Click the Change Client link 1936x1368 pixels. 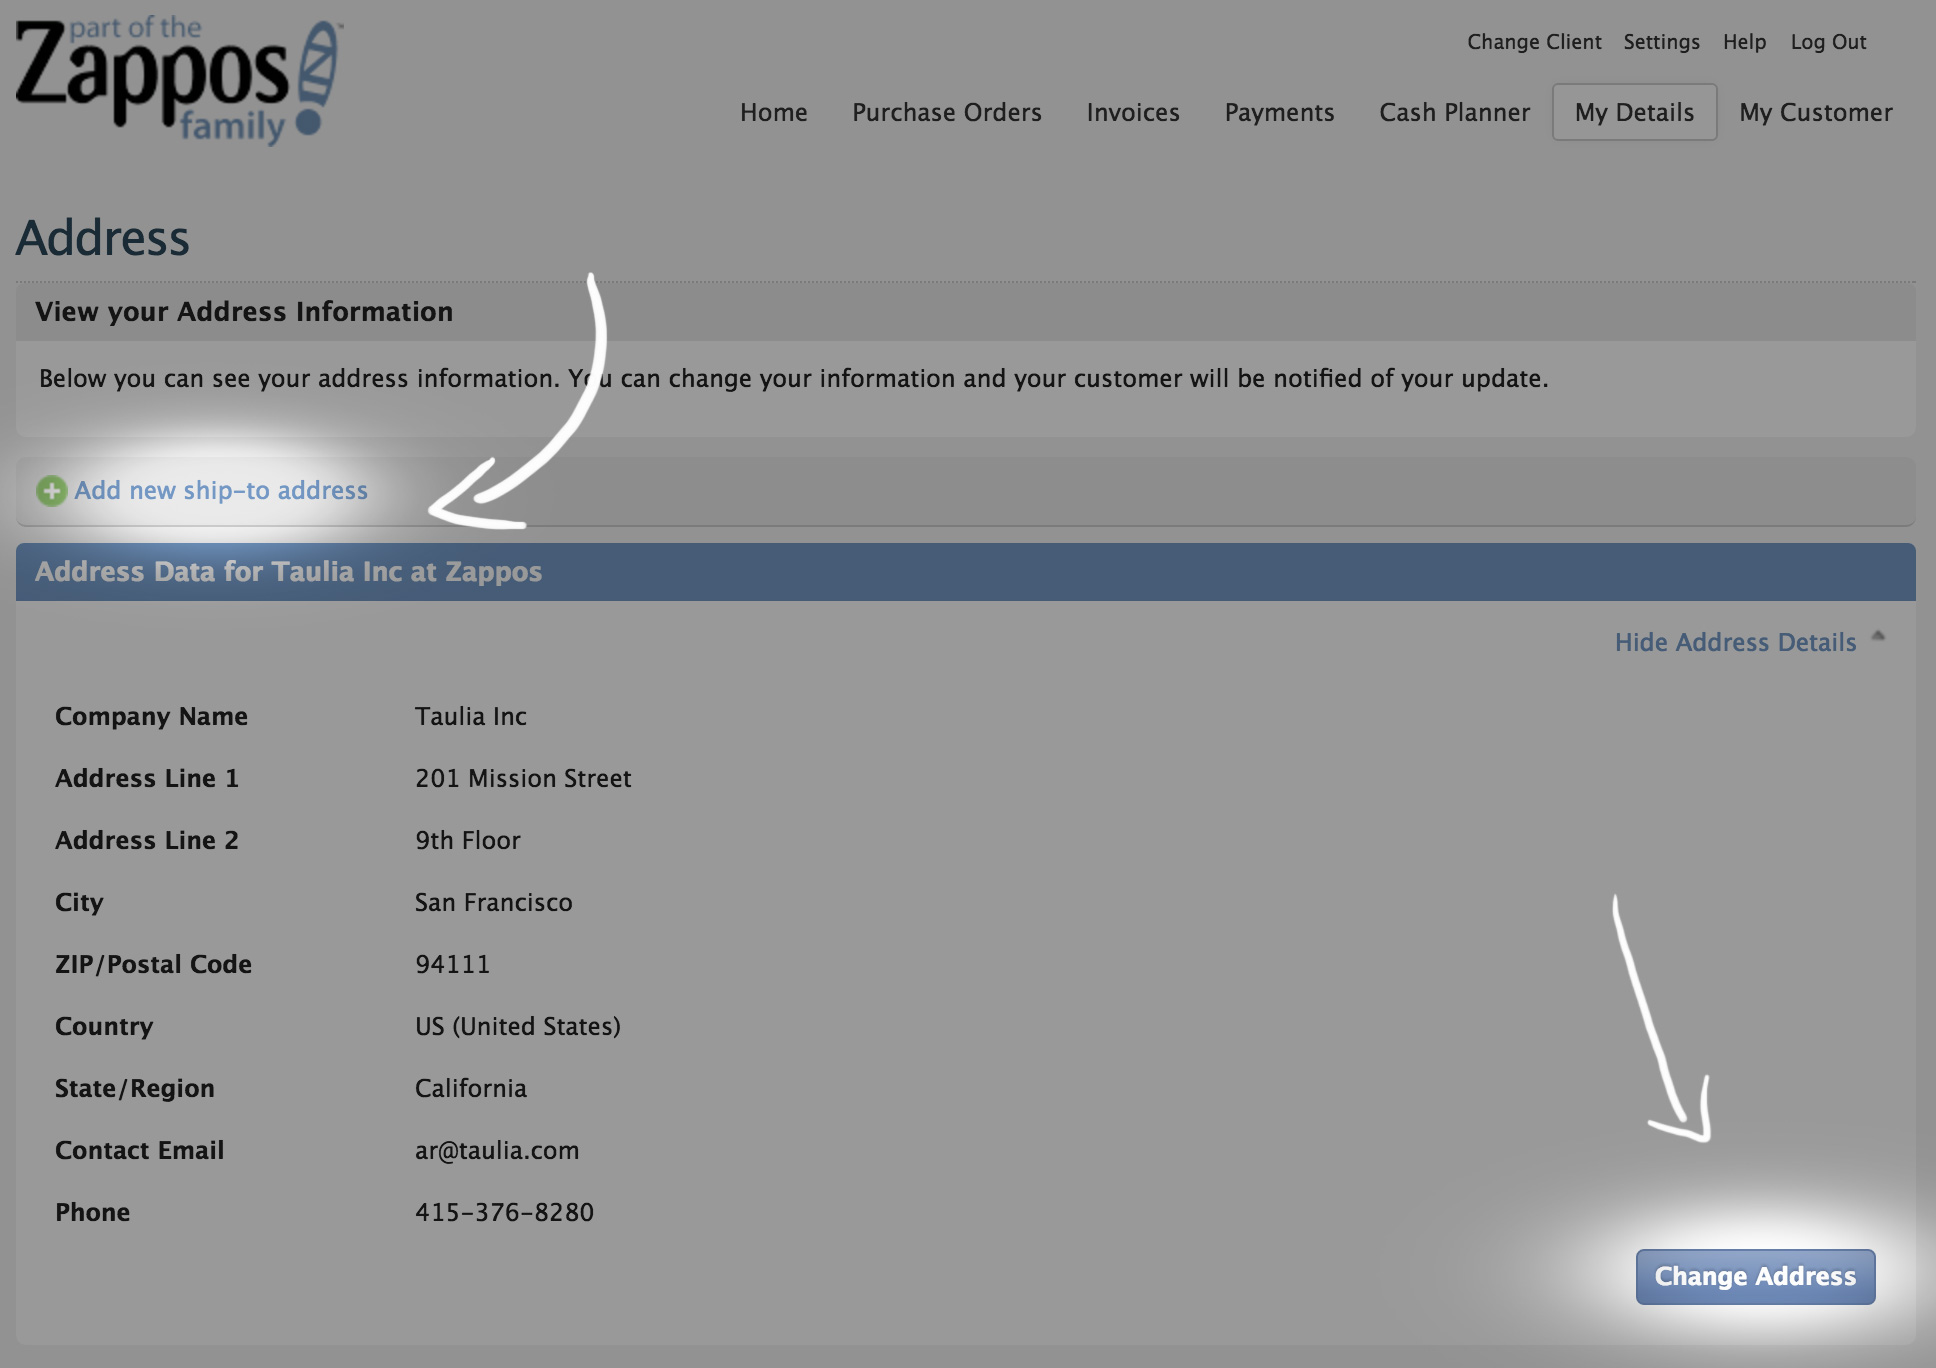click(1534, 42)
